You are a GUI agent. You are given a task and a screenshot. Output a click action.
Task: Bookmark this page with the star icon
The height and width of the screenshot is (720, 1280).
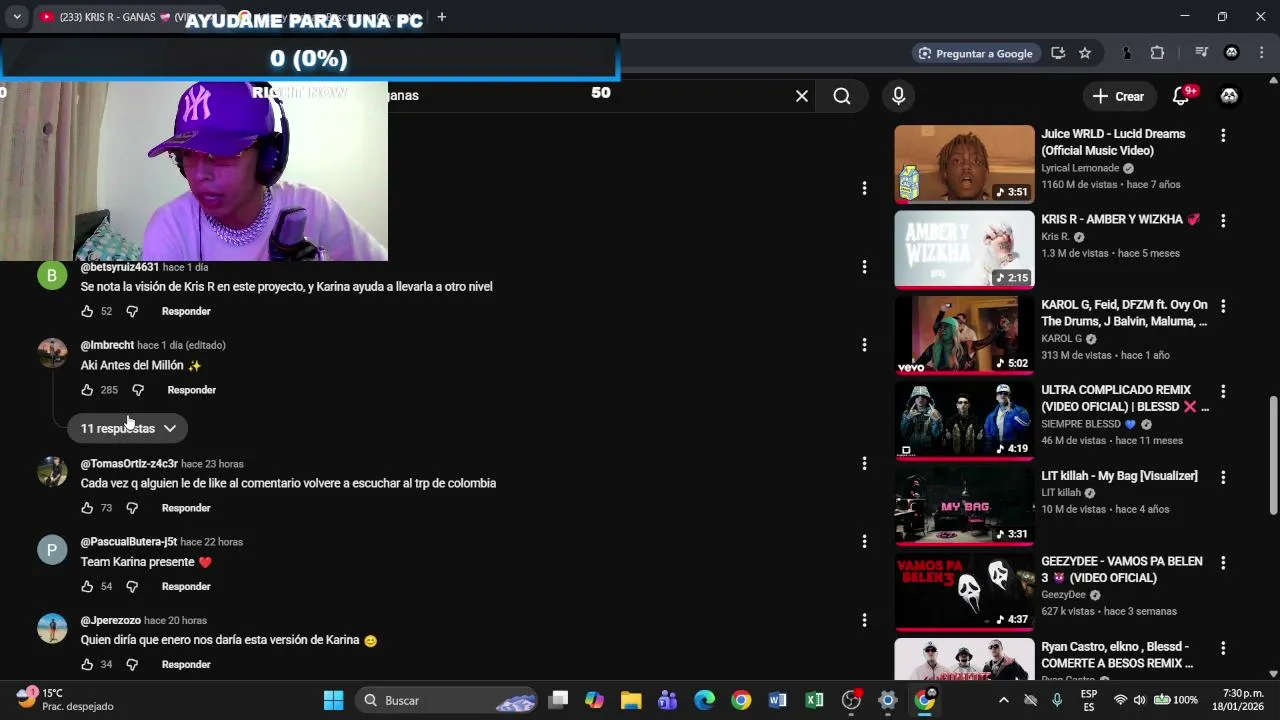(1085, 53)
